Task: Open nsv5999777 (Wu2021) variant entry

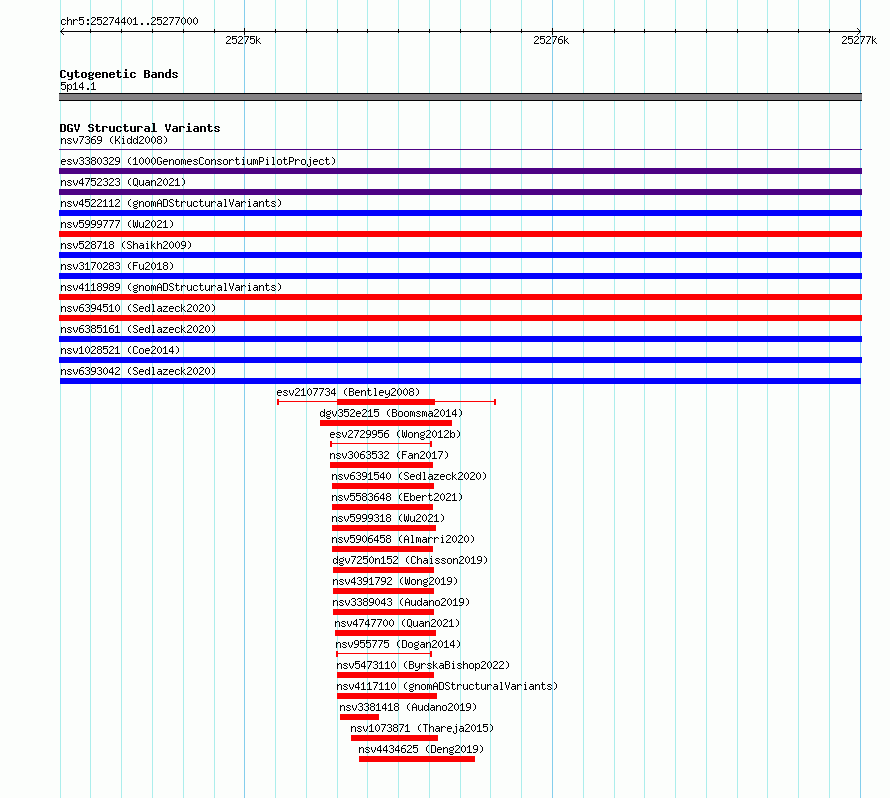Action: click(x=117, y=224)
